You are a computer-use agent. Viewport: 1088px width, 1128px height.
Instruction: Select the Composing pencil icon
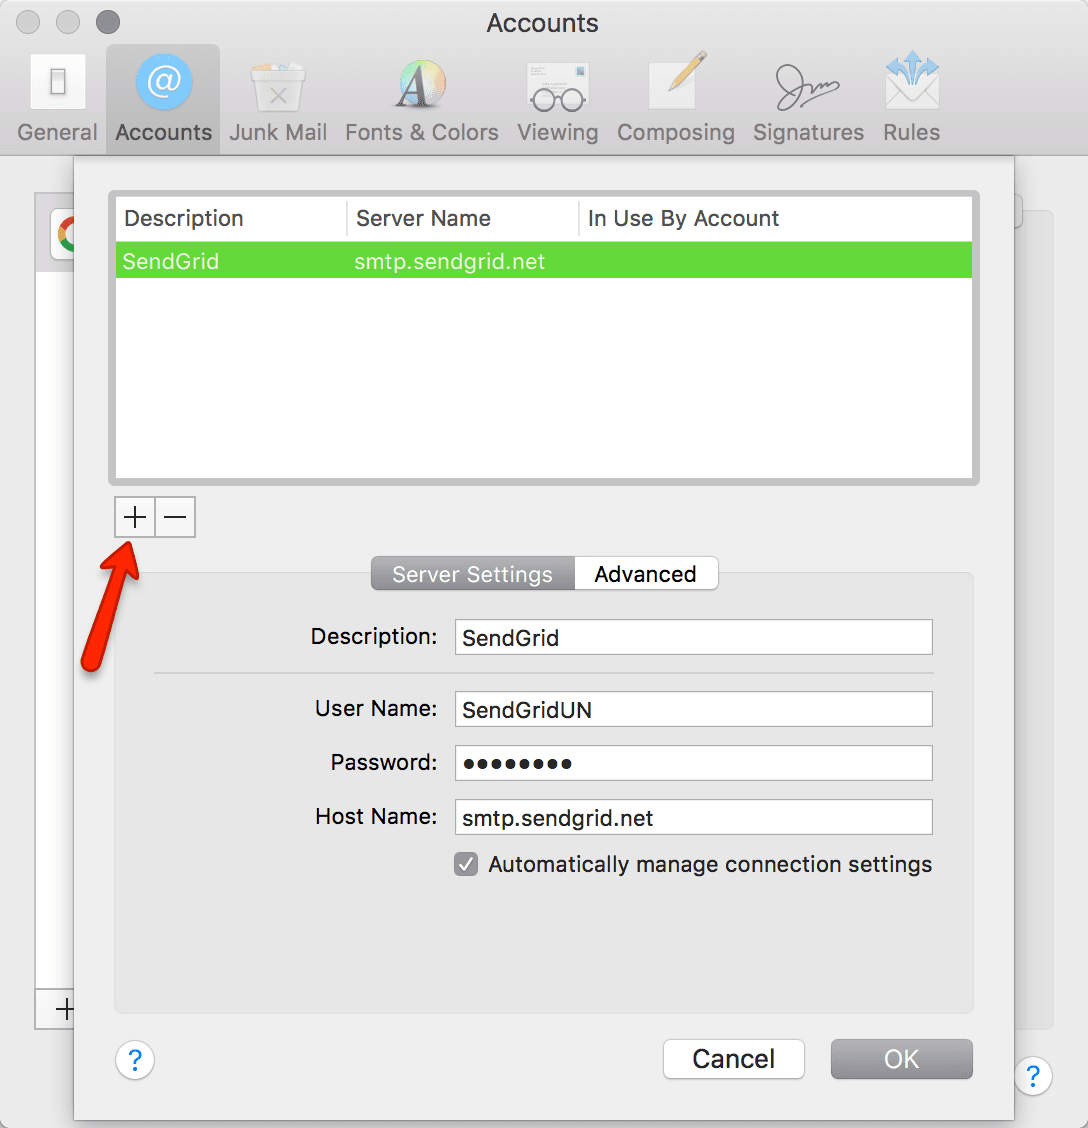676,95
